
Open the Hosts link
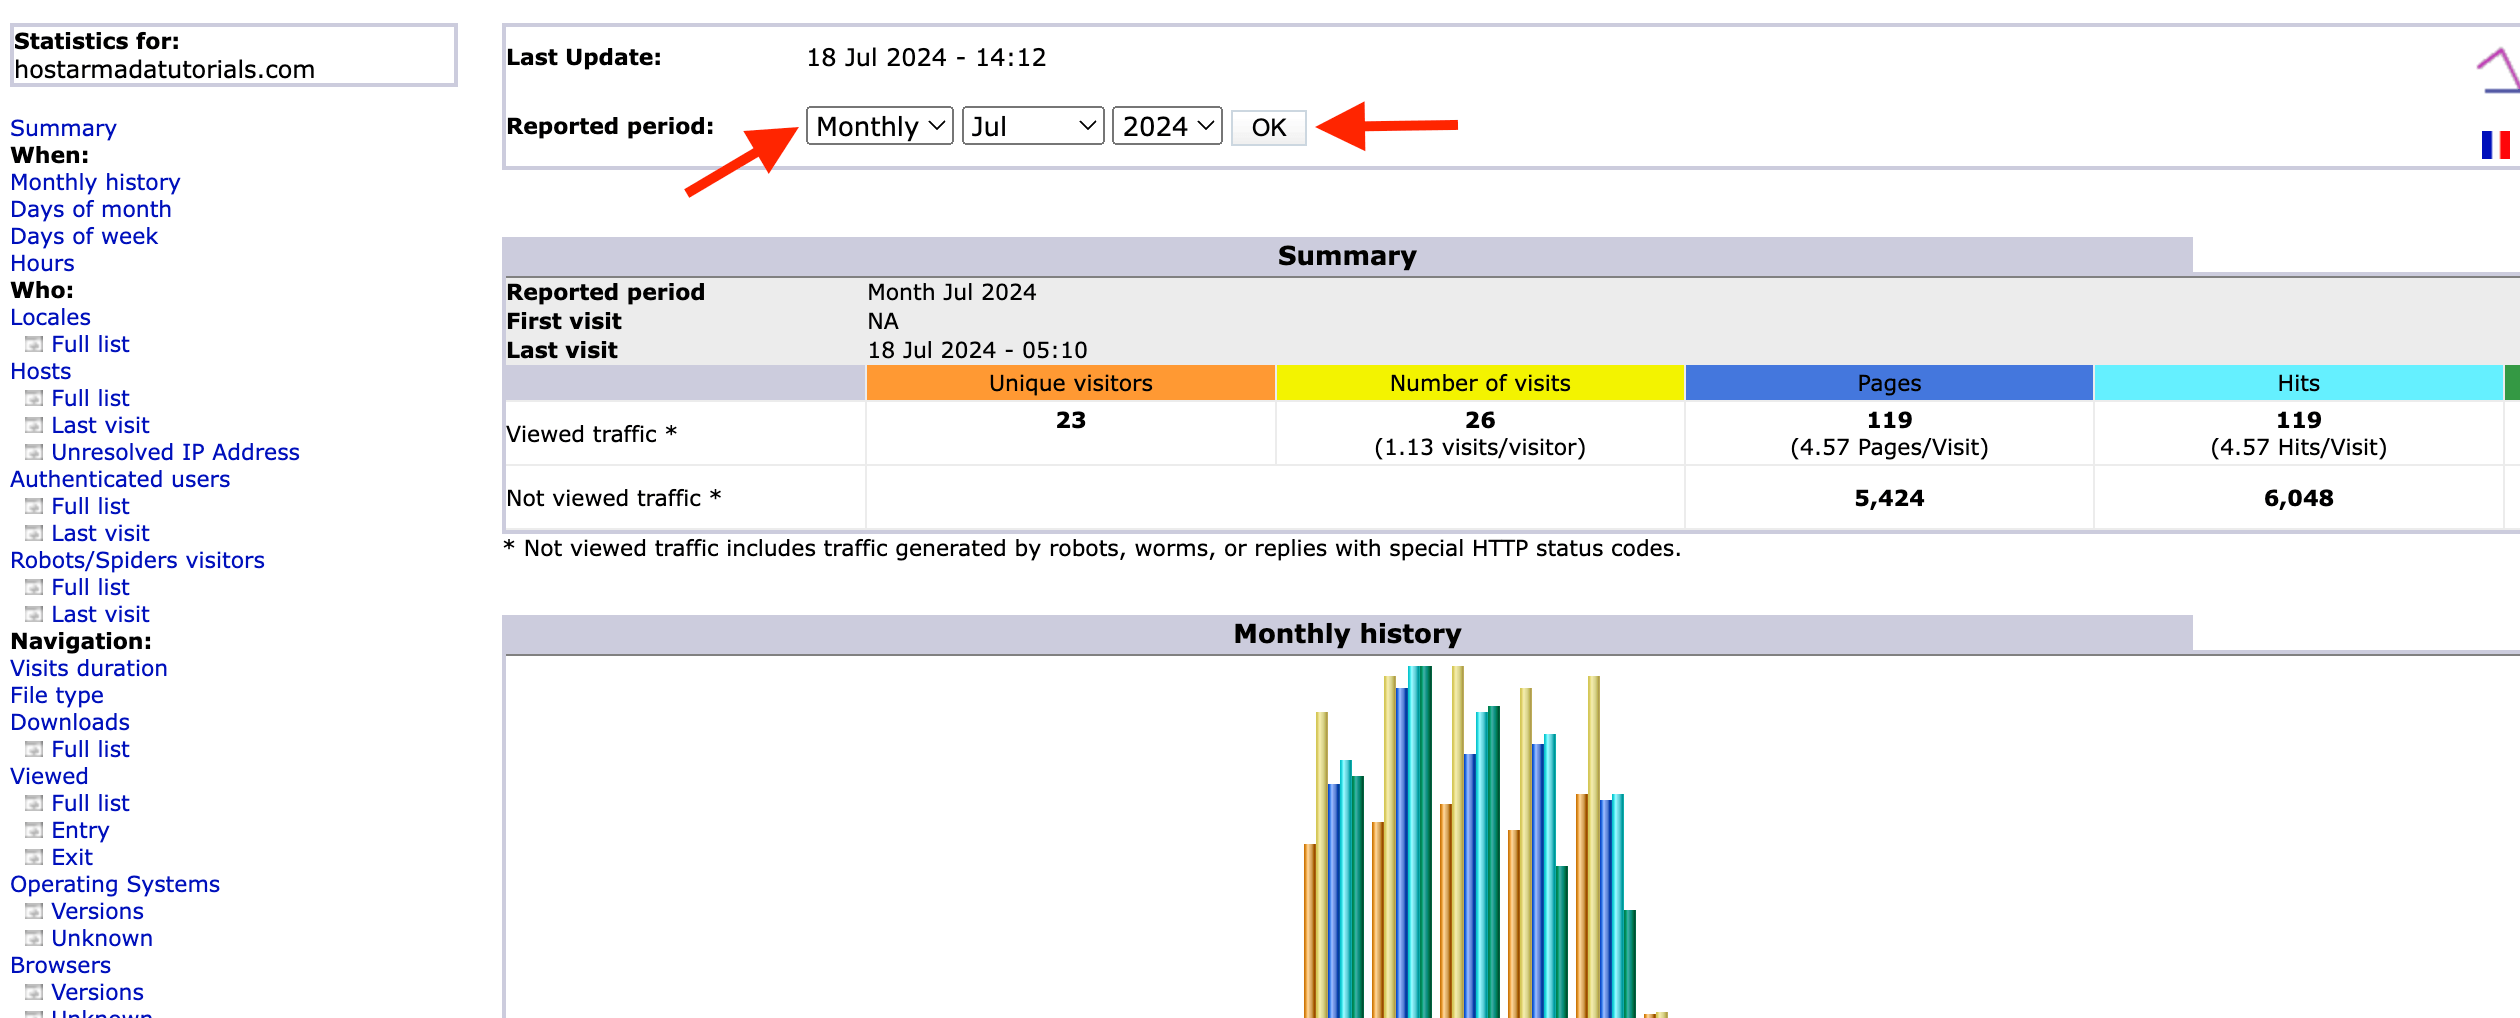[41, 371]
